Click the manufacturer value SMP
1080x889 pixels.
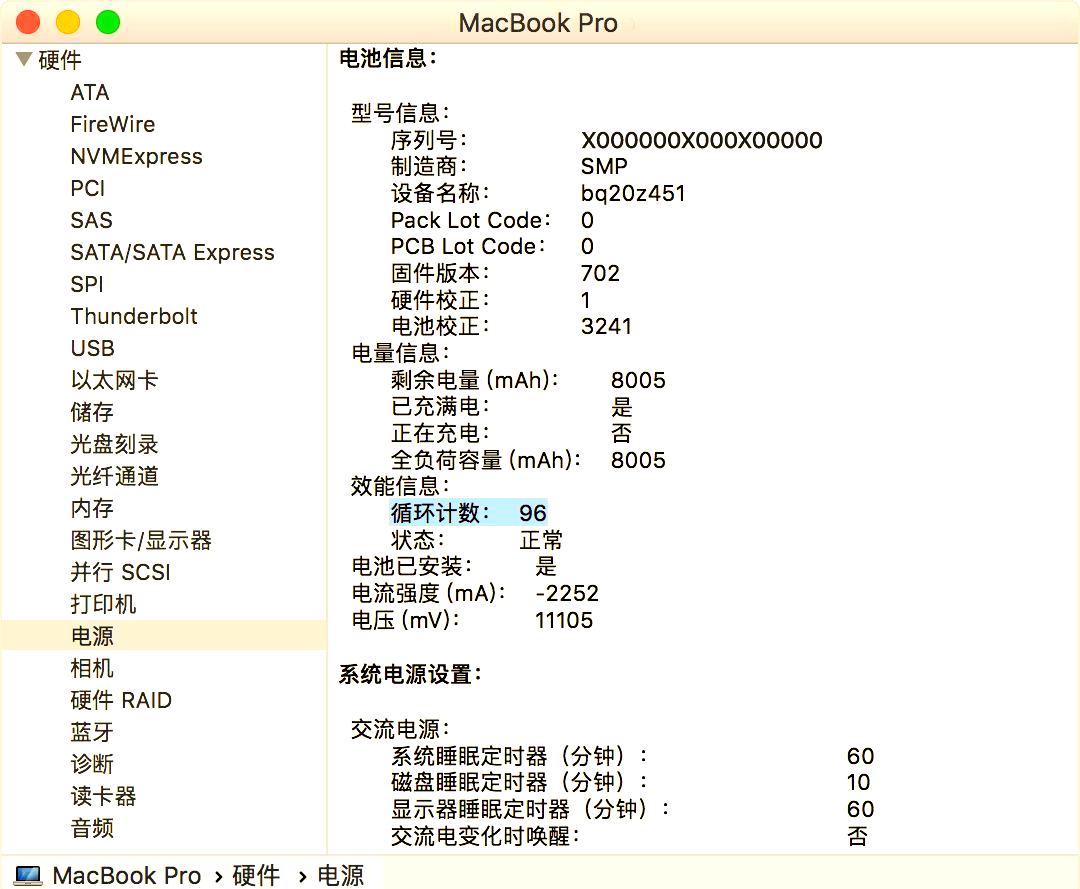tap(604, 166)
